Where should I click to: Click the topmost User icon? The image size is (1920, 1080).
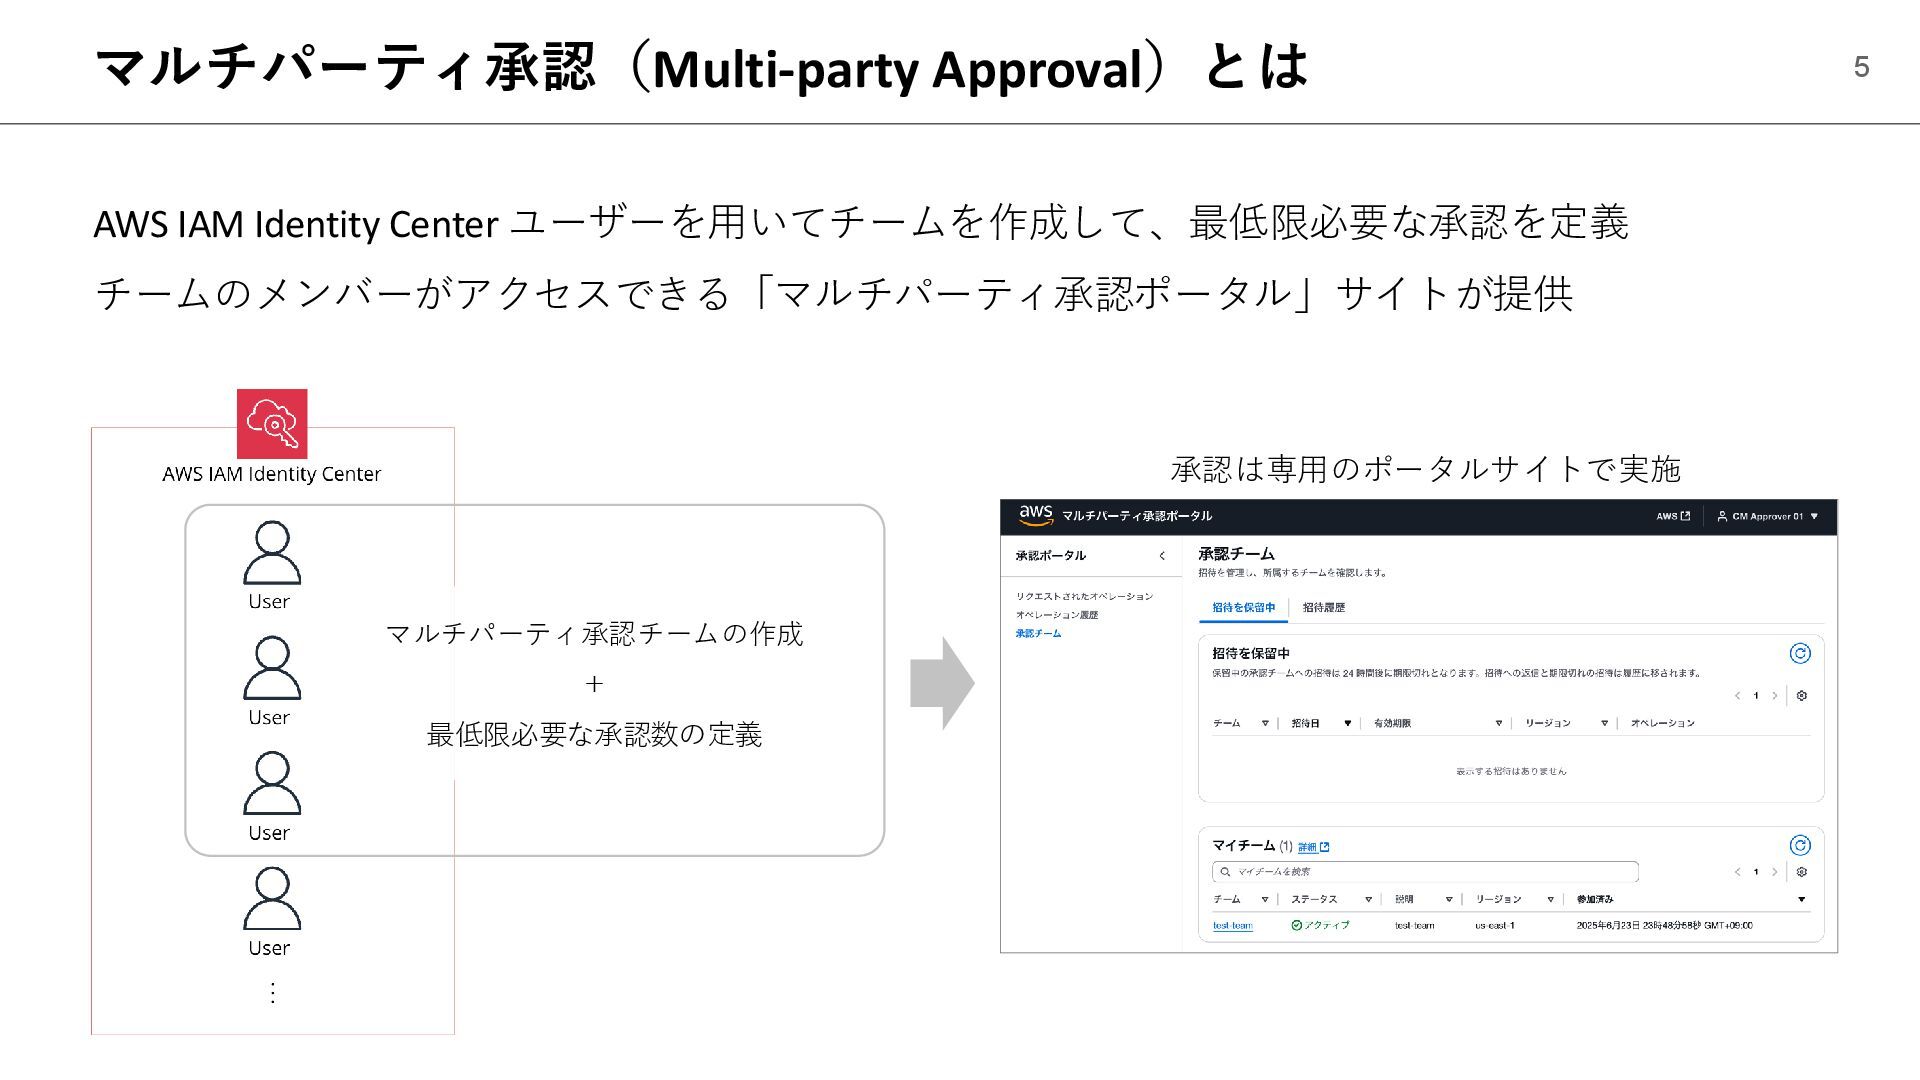pos(272,553)
